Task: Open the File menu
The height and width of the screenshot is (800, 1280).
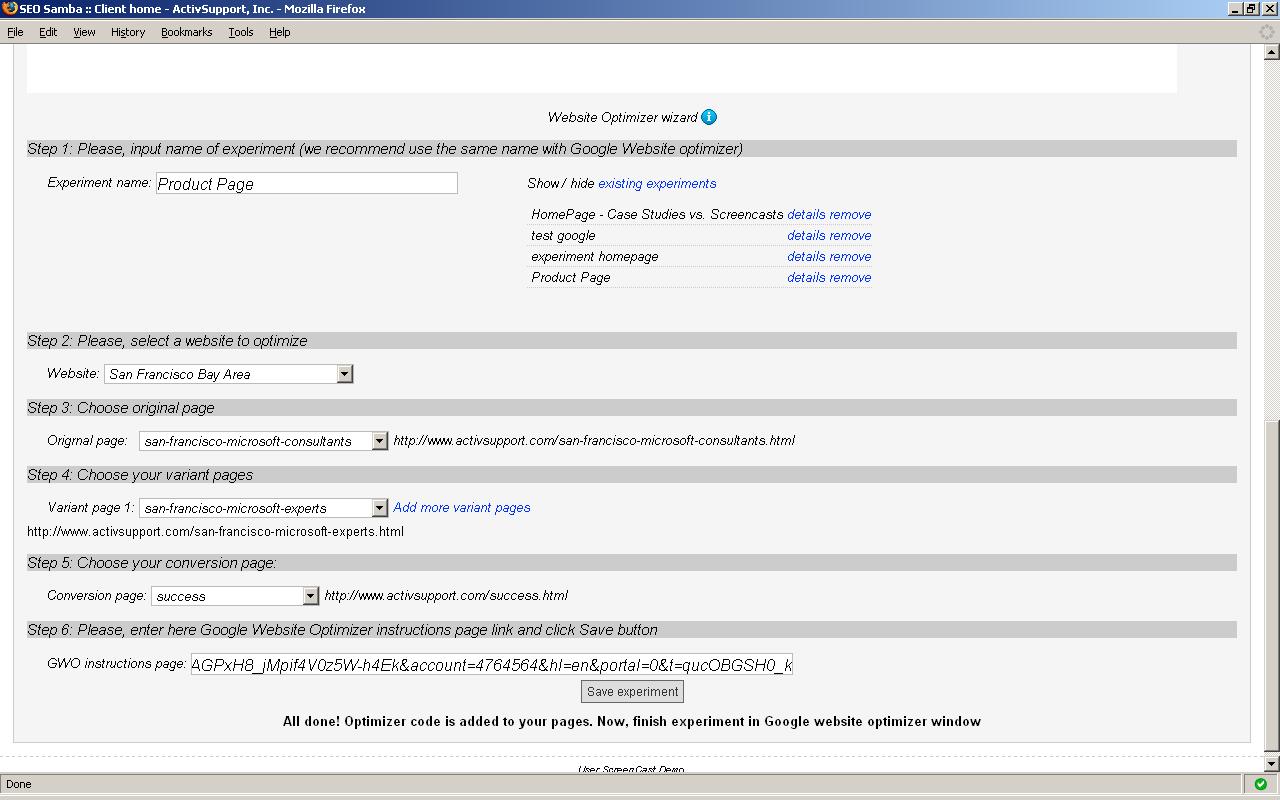Action: pos(15,32)
